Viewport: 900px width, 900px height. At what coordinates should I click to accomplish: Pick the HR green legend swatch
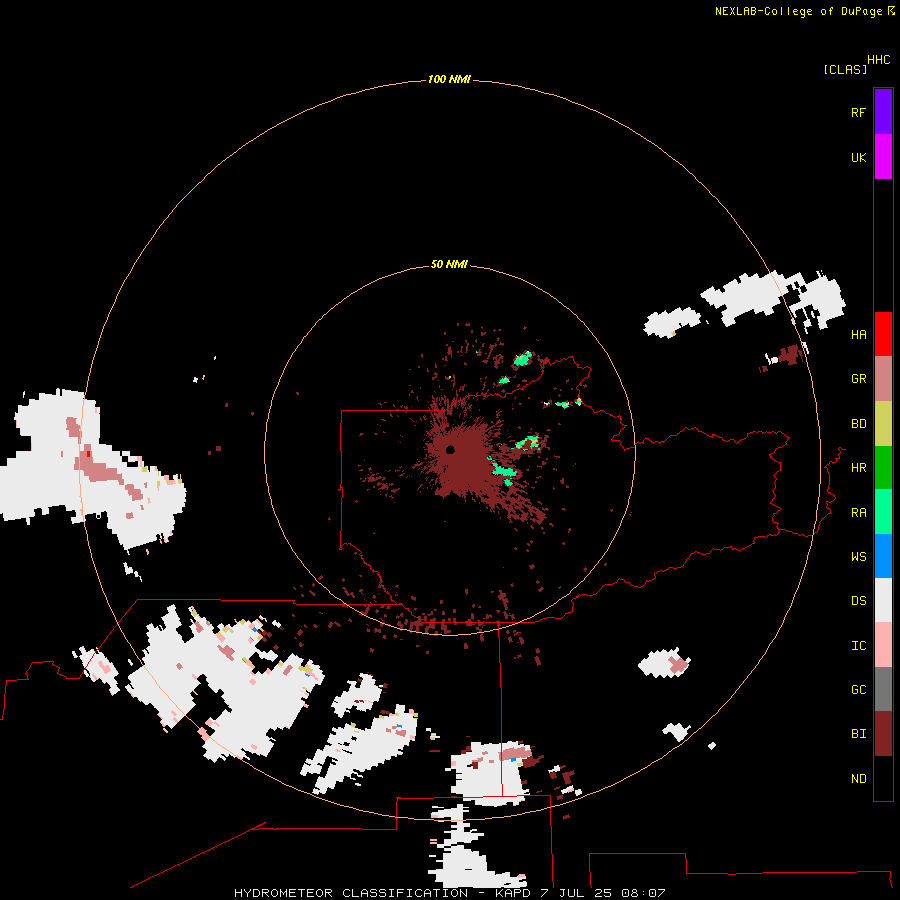(x=883, y=468)
